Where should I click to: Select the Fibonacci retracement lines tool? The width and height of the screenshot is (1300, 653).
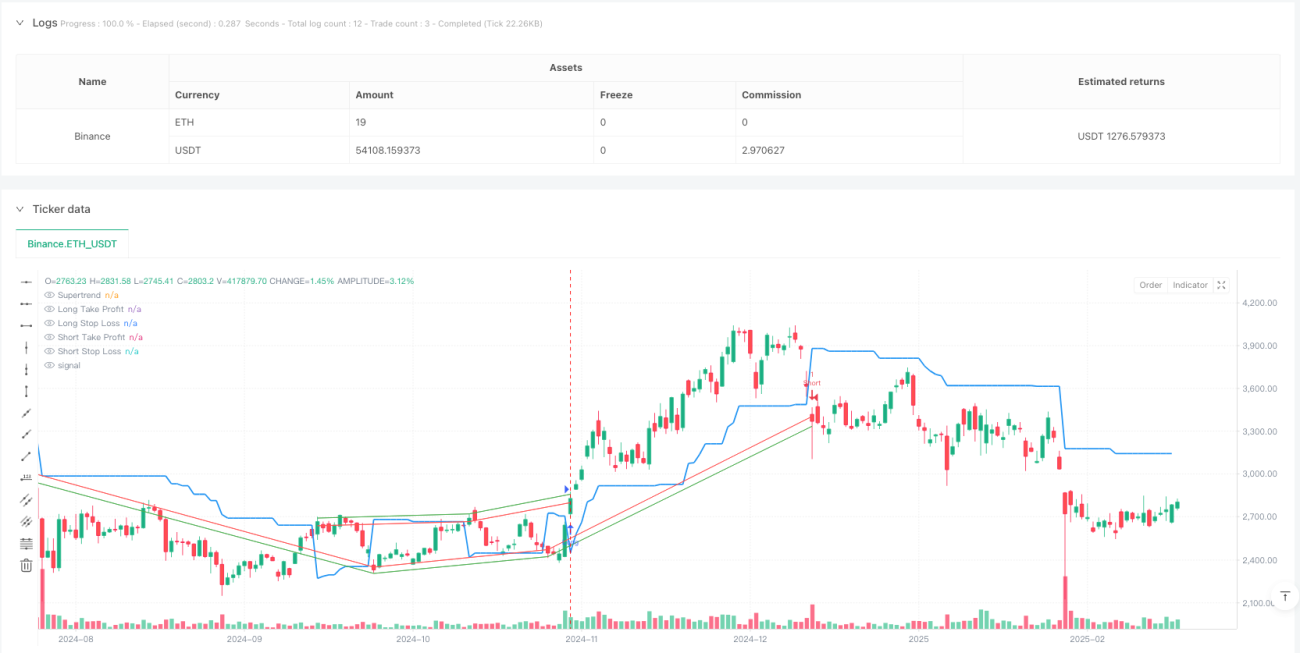pyautogui.click(x=27, y=544)
